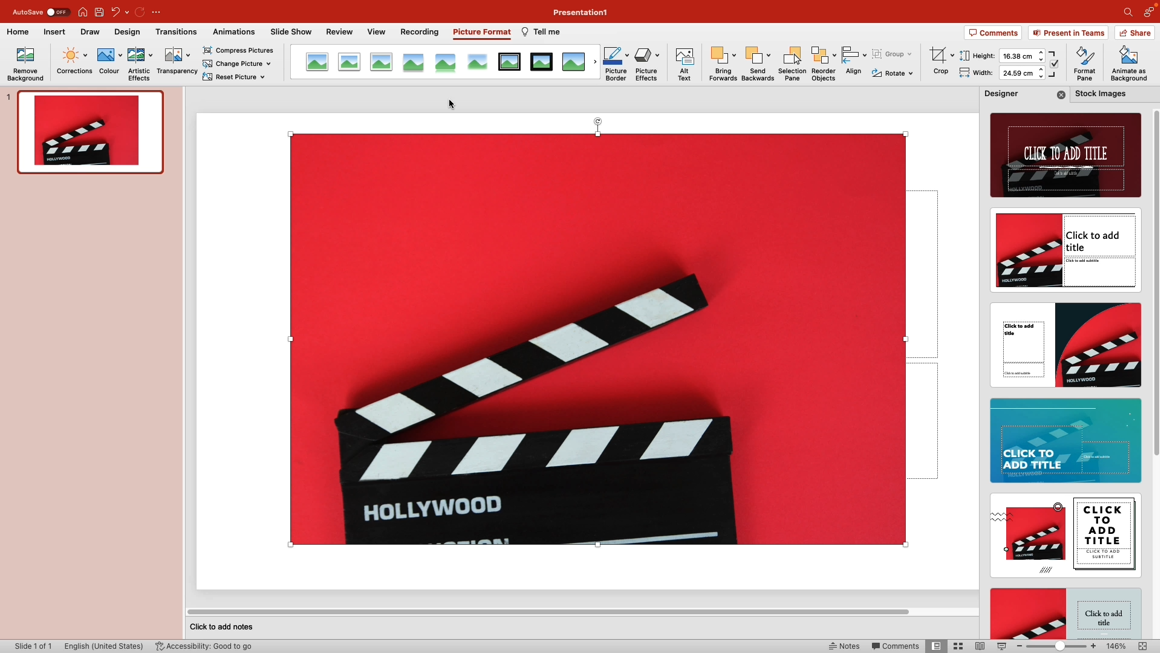Open the Transitions tab
Viewport: 1160px width, 653px height.
pyautogui.click(x=176, y=32)
